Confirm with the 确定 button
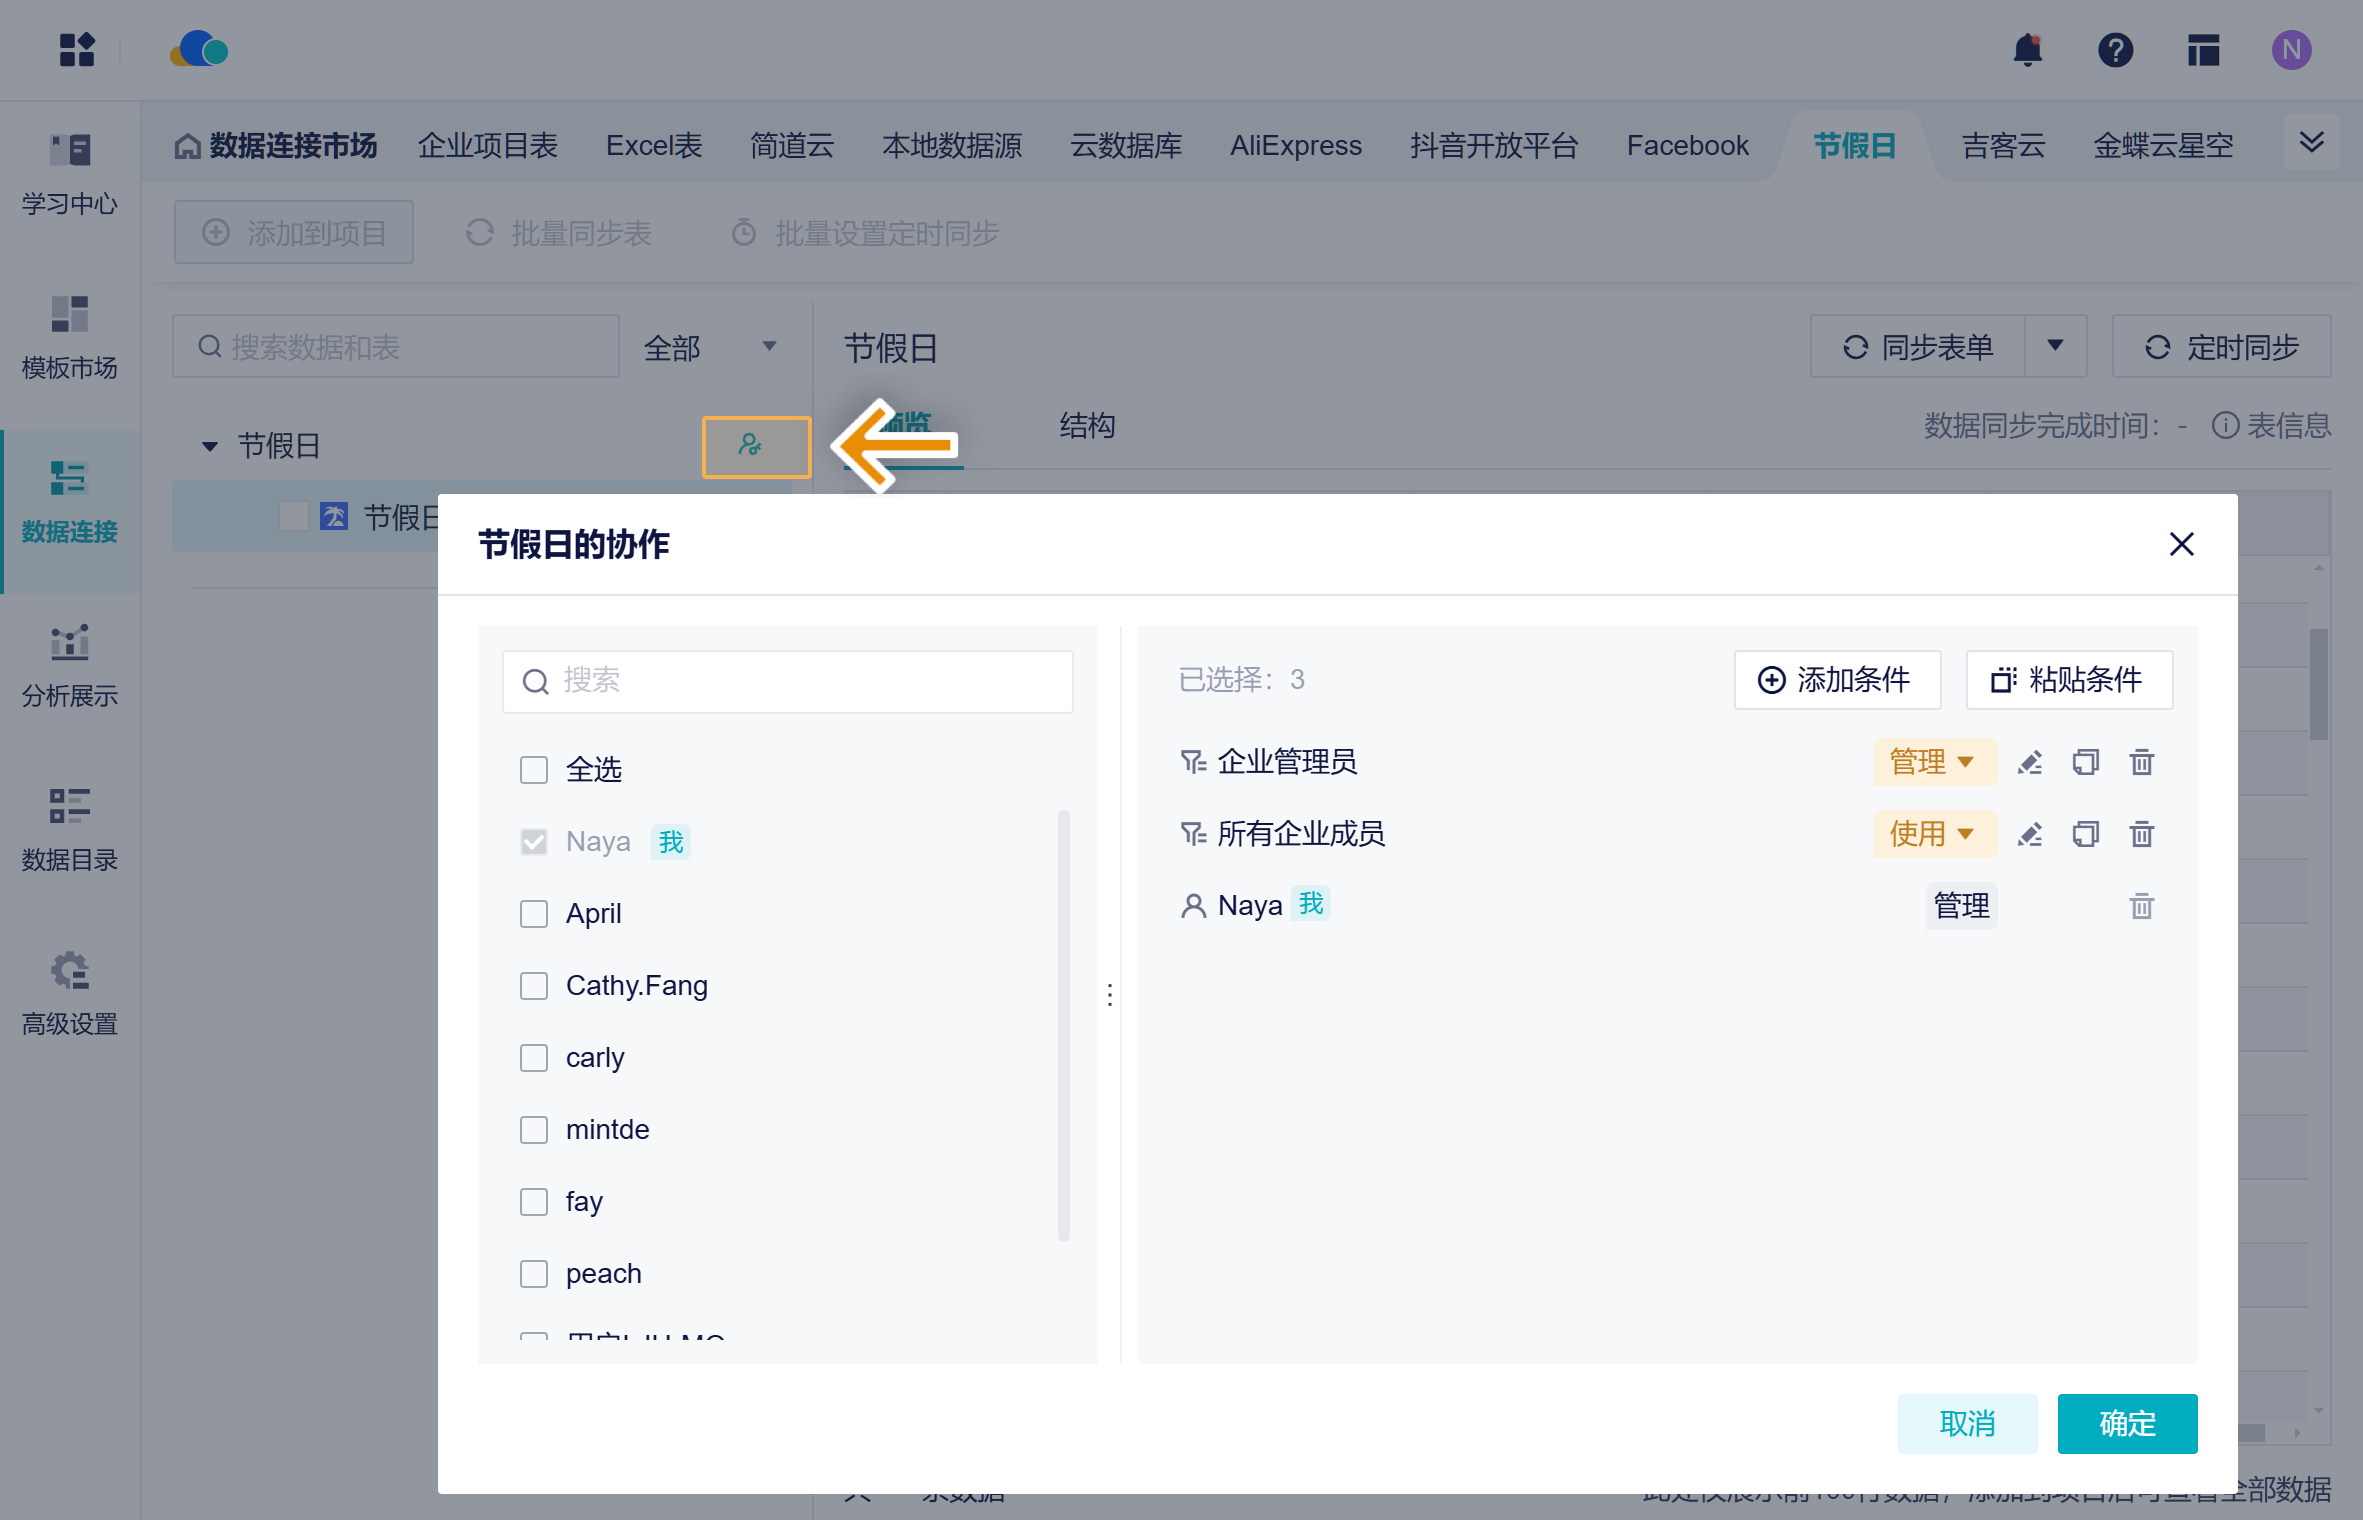Screen dimensions: 2363x1520 2126,1423
